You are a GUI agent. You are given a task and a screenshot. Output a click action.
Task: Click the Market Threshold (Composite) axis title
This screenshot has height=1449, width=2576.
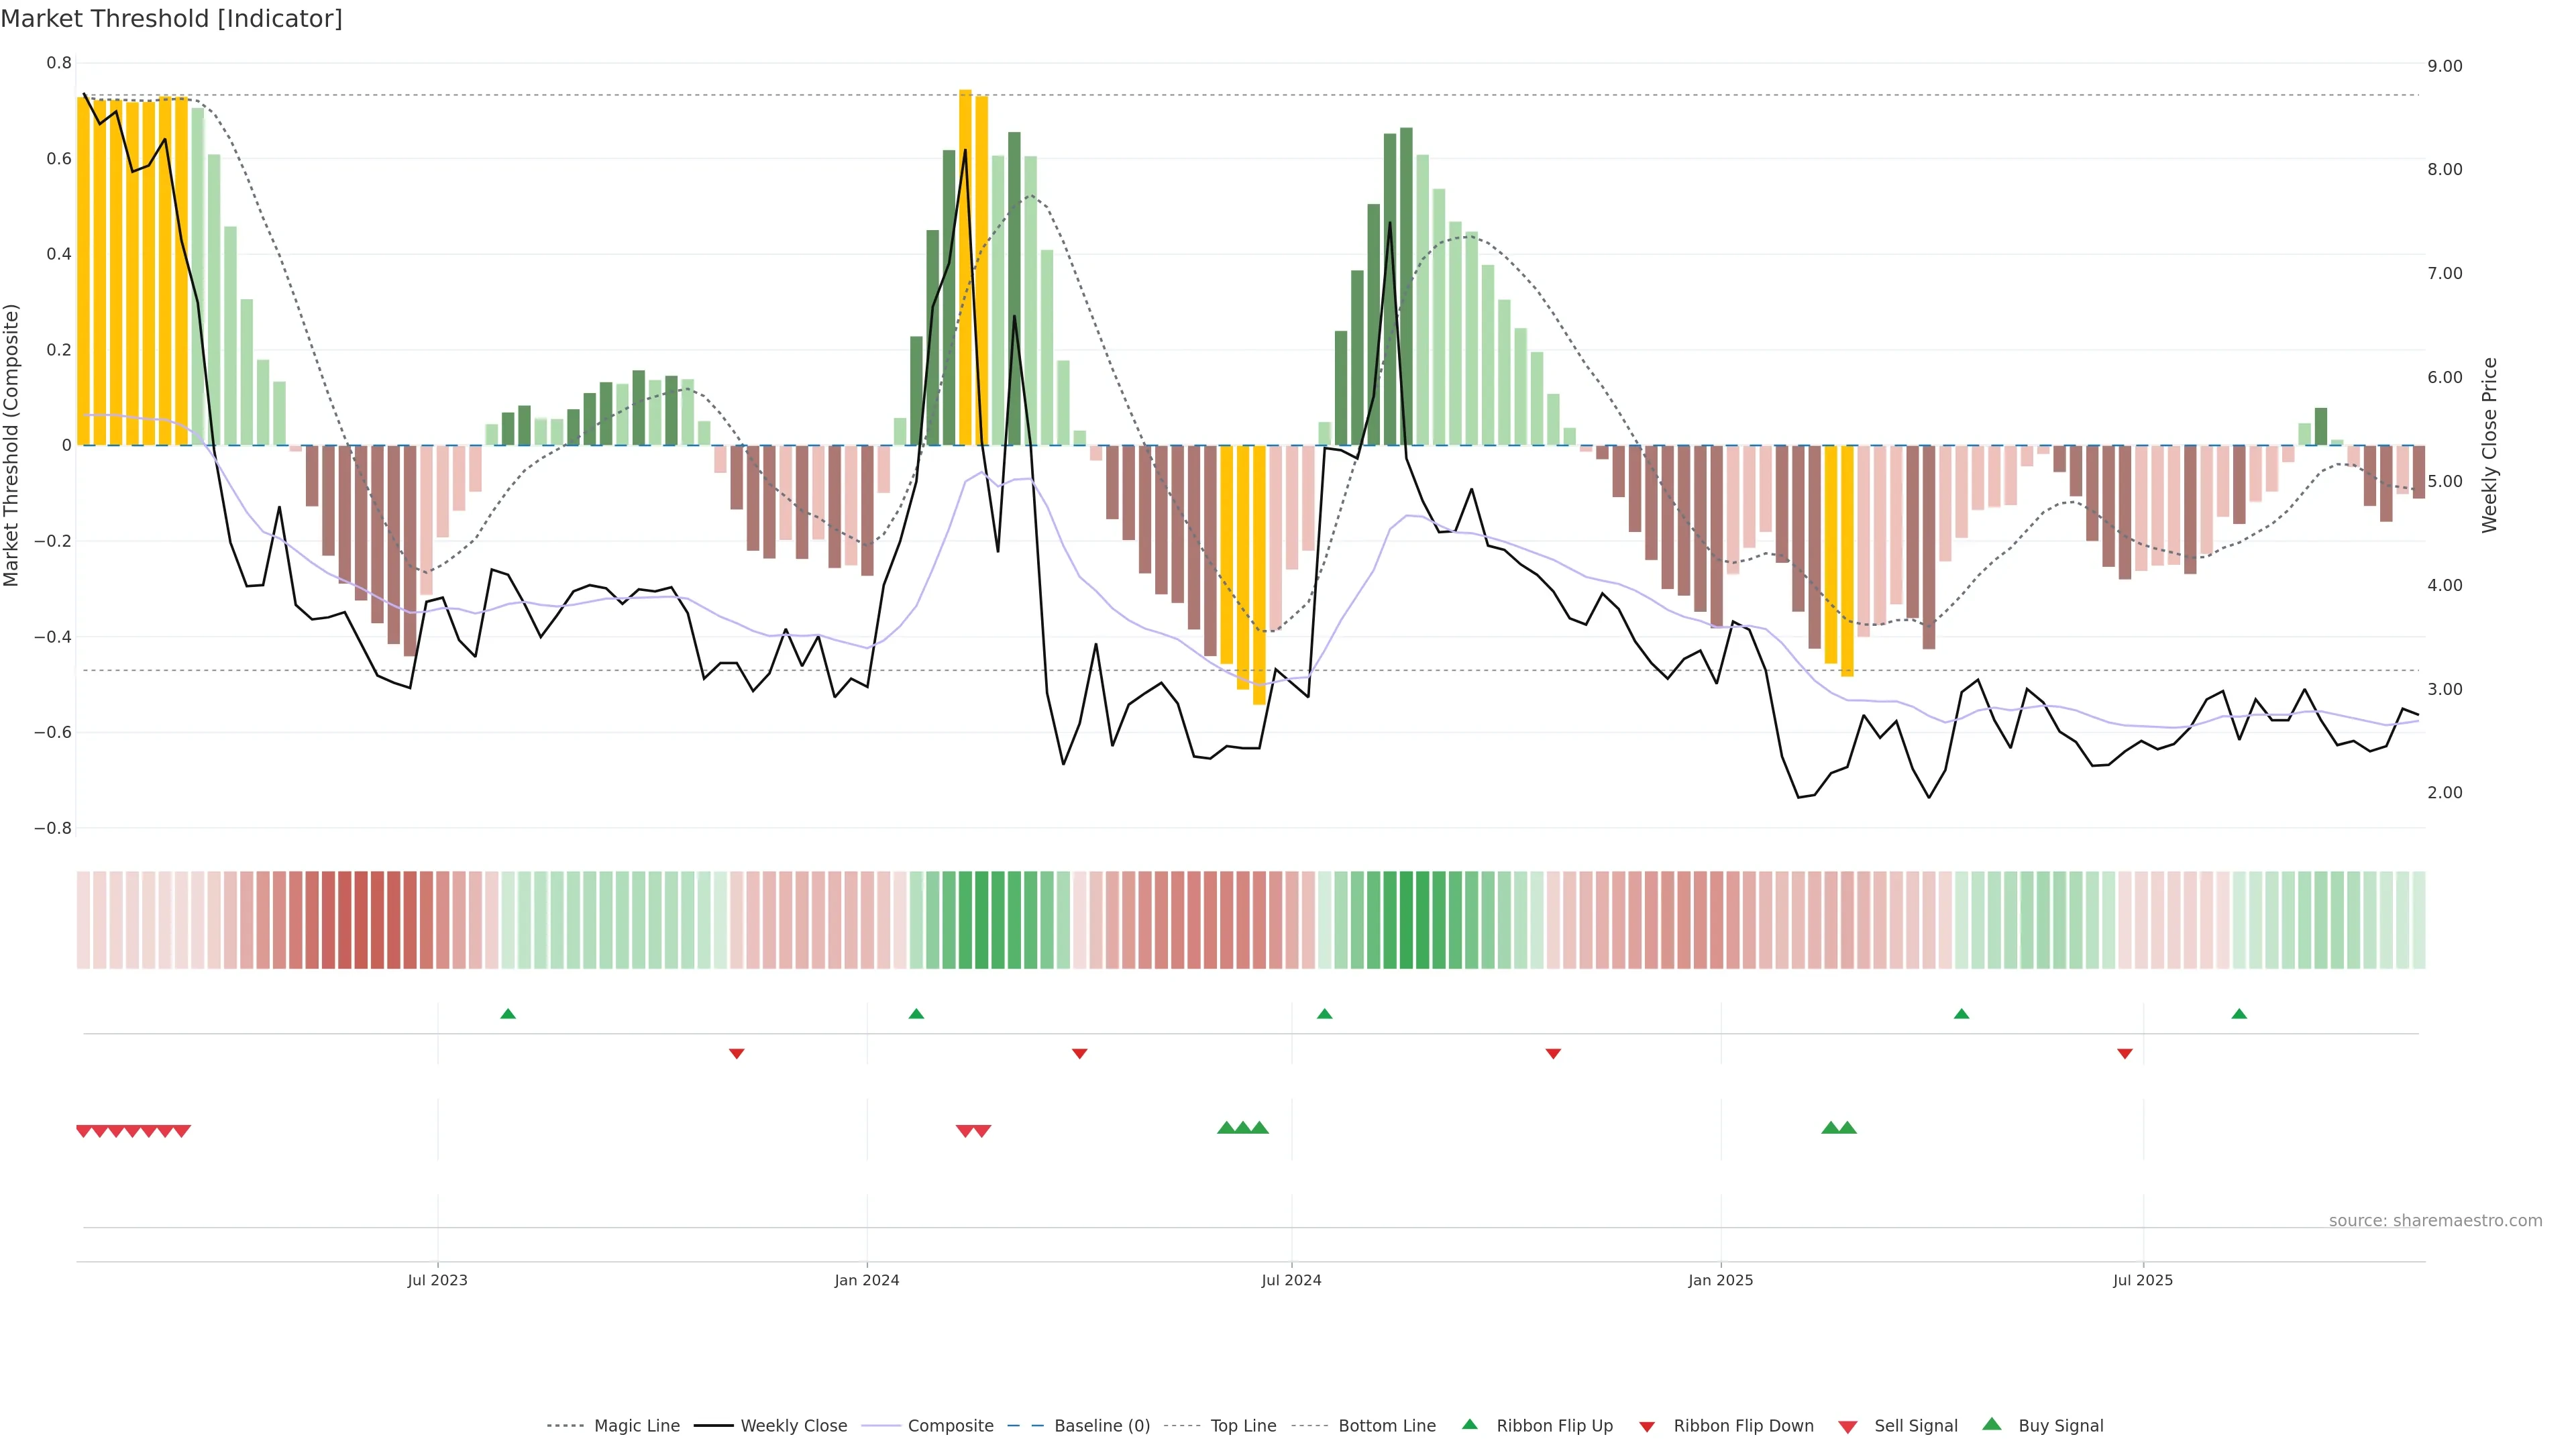point(11,445)
